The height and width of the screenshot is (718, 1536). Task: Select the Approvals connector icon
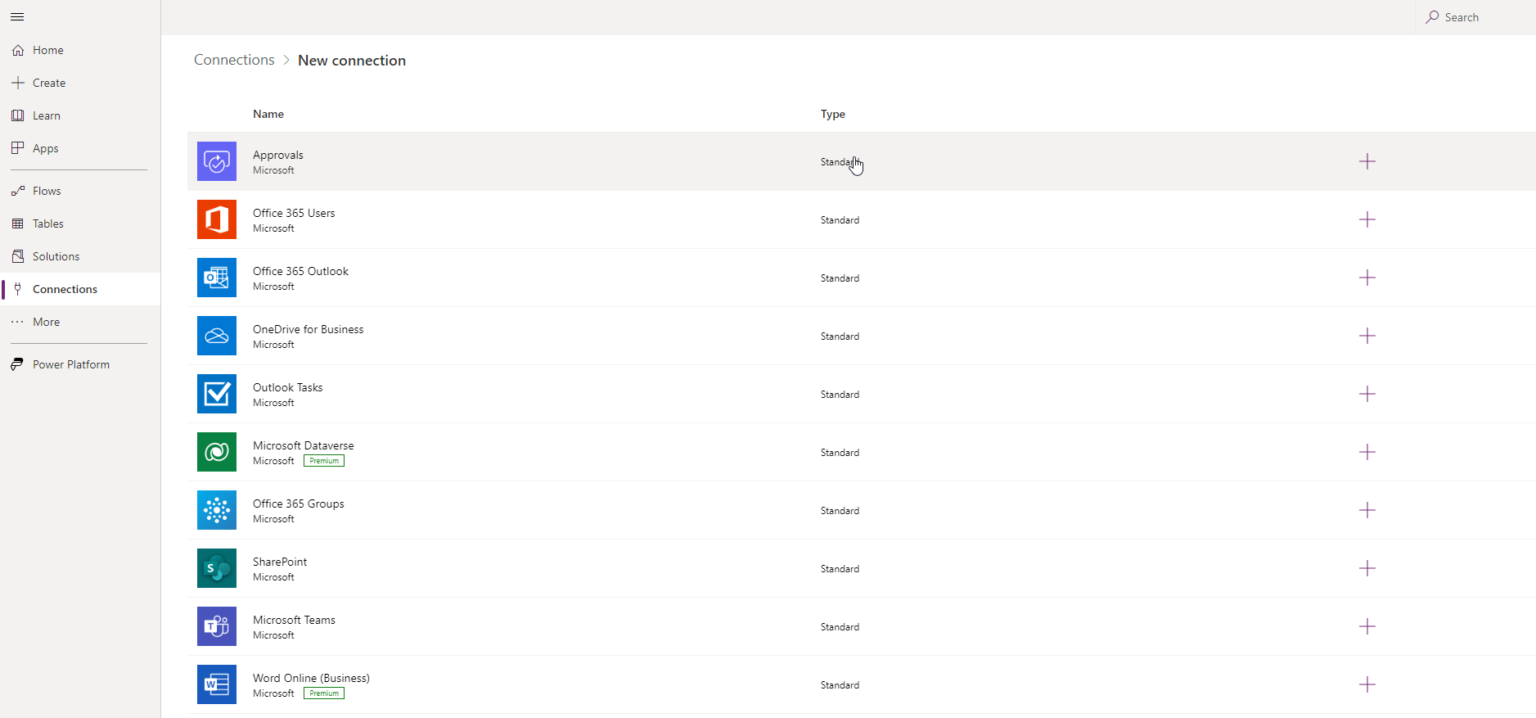click(216, 161)
